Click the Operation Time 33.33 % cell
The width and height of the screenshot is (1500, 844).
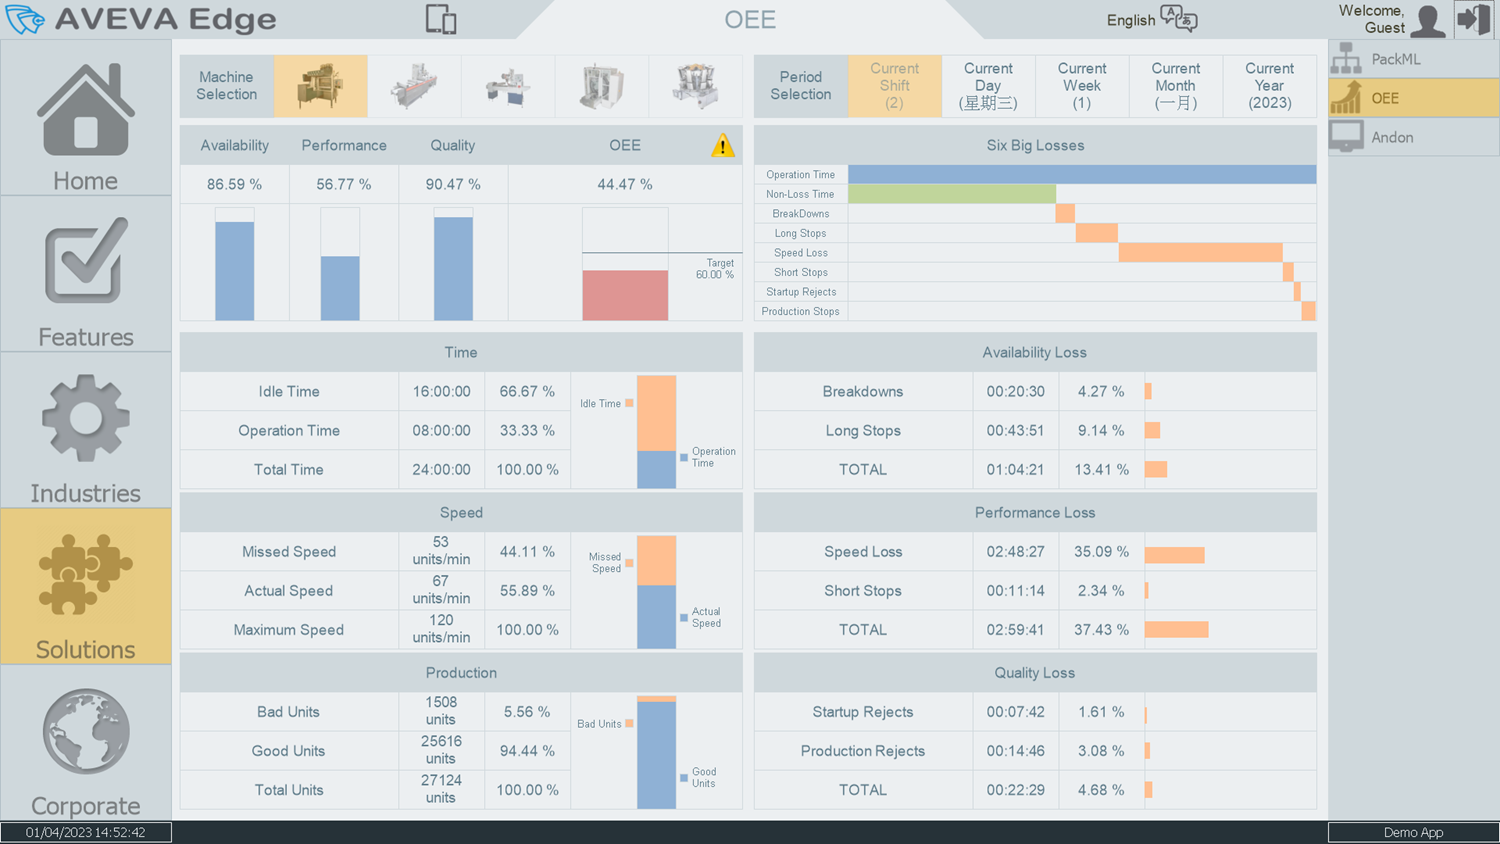pyautogui.click(x=527, y=431)
